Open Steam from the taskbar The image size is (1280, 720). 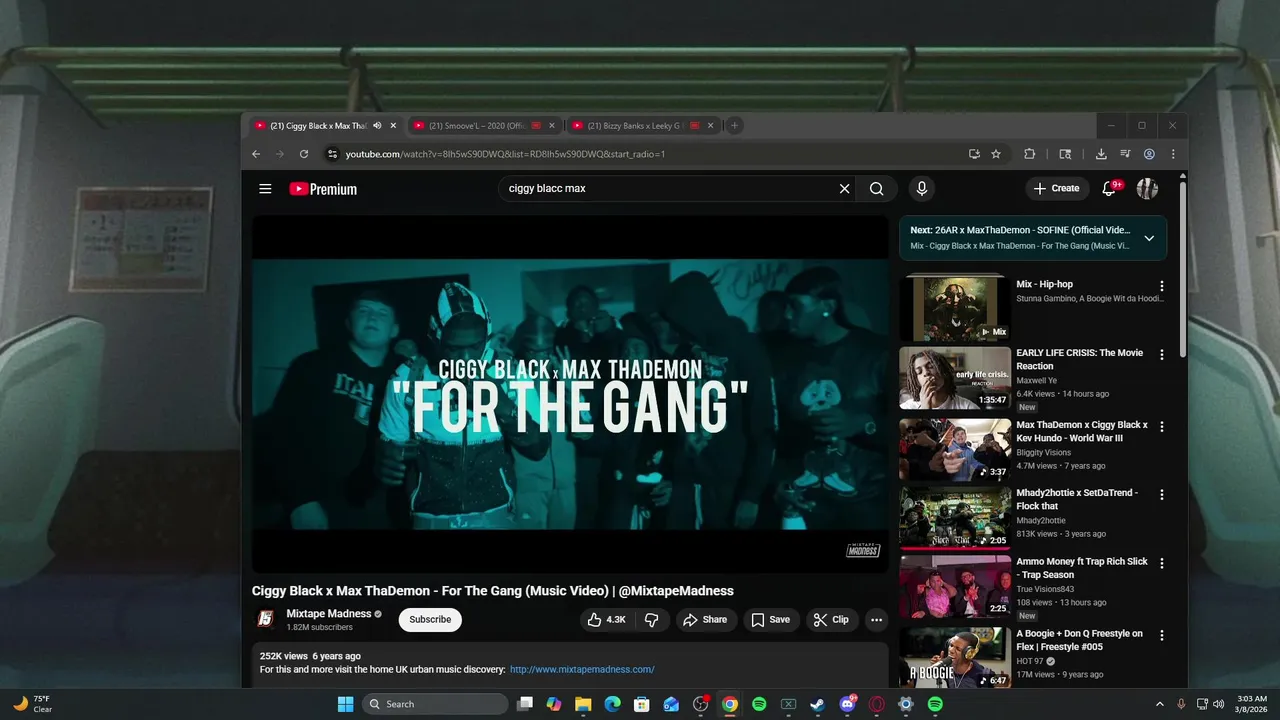coord(817,704)
